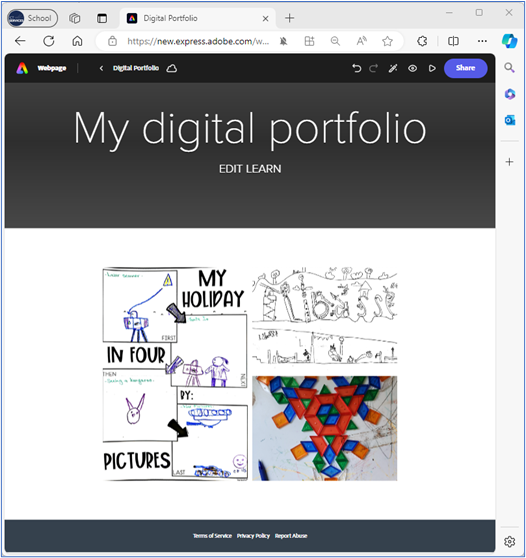Redo the last undone edit

pos(373,68)
